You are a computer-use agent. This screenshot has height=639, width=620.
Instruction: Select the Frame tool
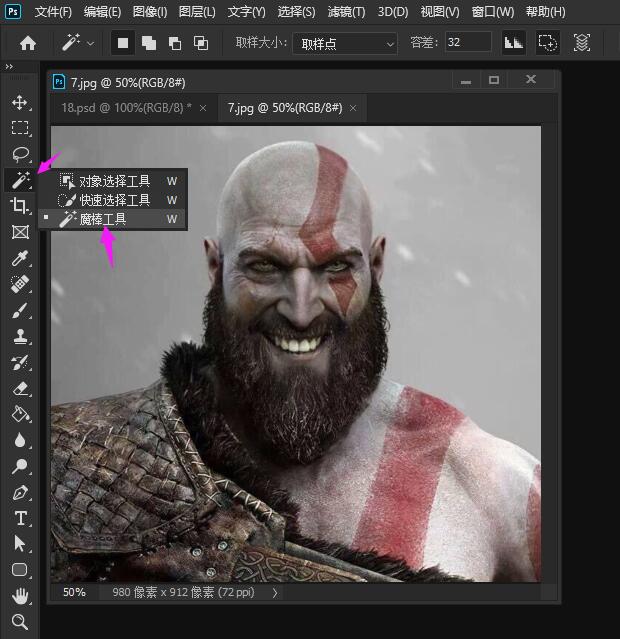(20, 232)
